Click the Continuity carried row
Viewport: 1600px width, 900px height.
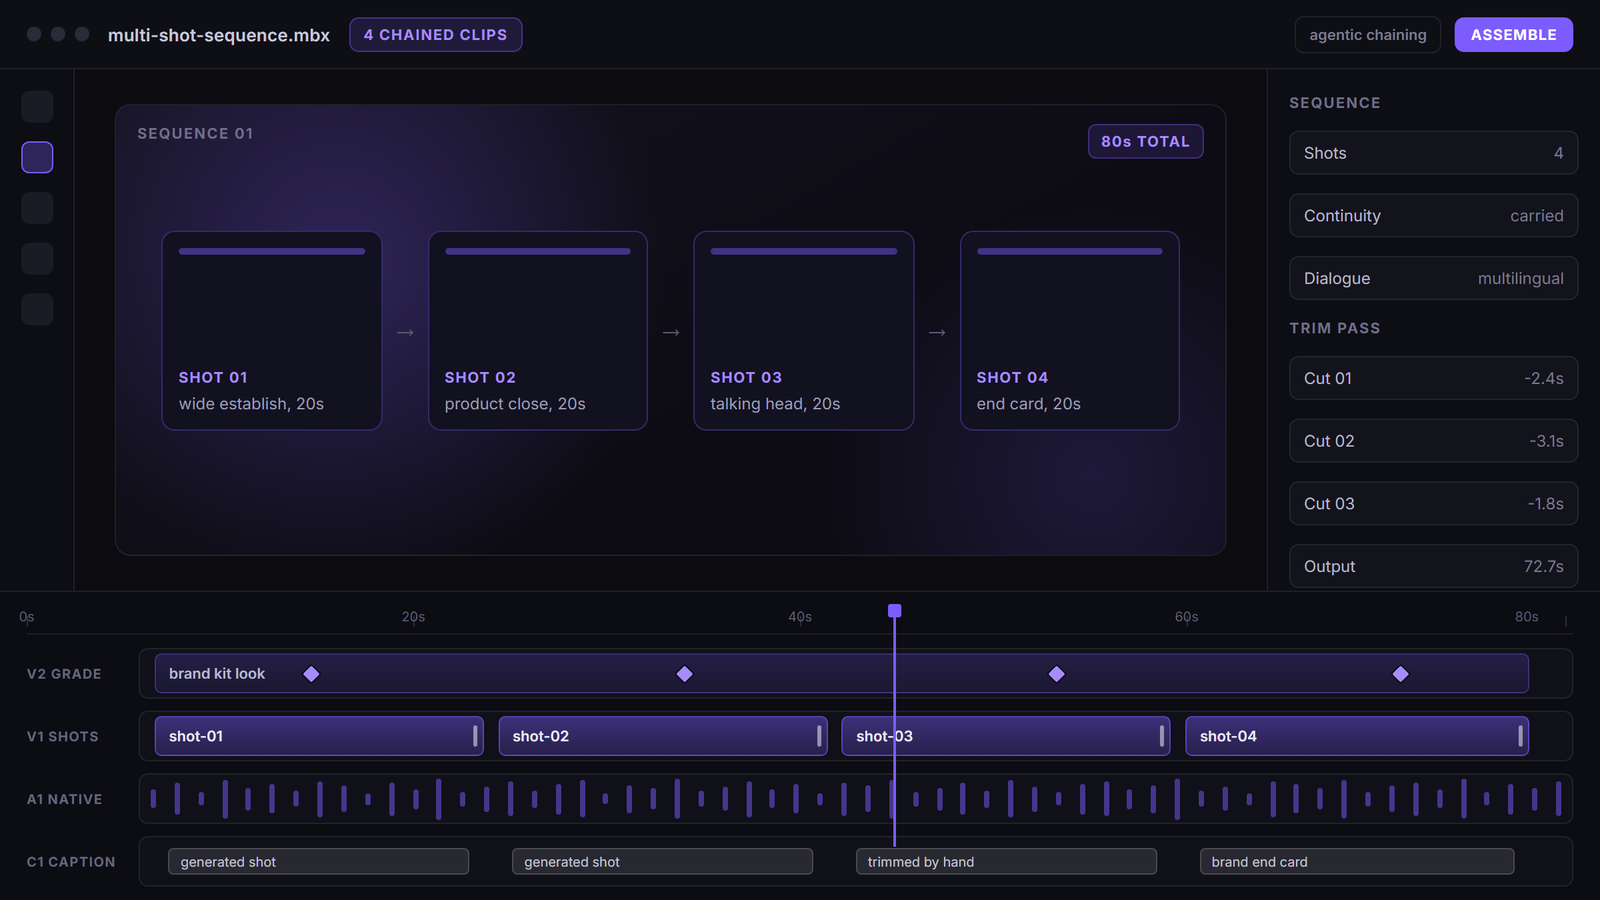[1433, 216]
